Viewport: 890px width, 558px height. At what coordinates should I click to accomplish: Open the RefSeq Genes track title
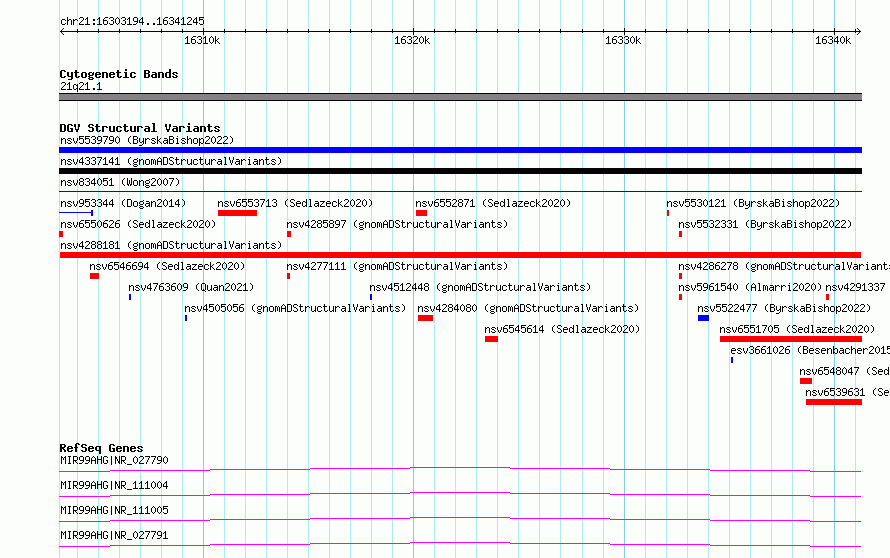[x=101, y=448]
